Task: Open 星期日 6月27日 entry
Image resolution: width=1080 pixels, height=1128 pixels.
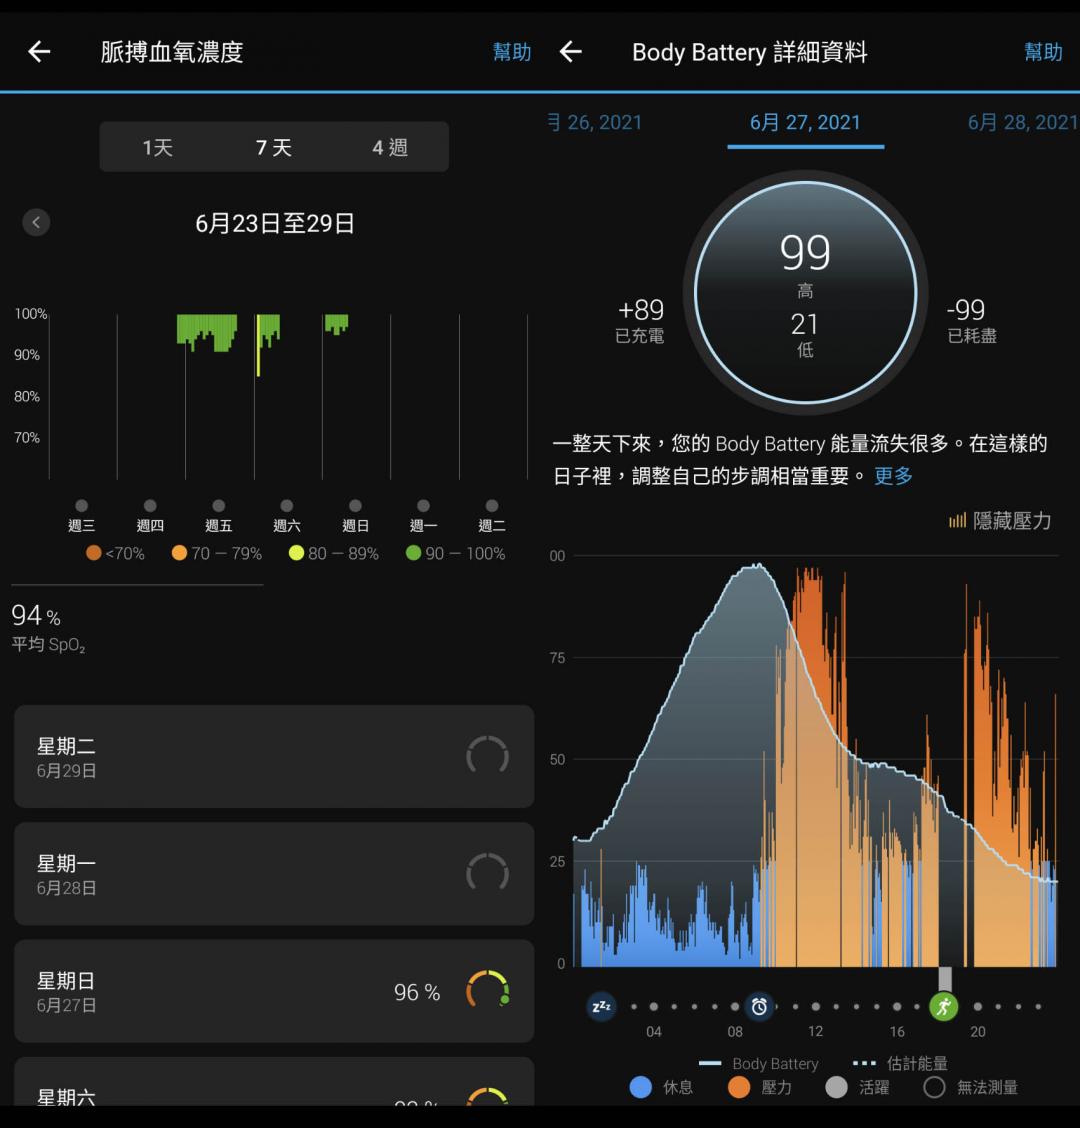Action: (x=273, y=991)
